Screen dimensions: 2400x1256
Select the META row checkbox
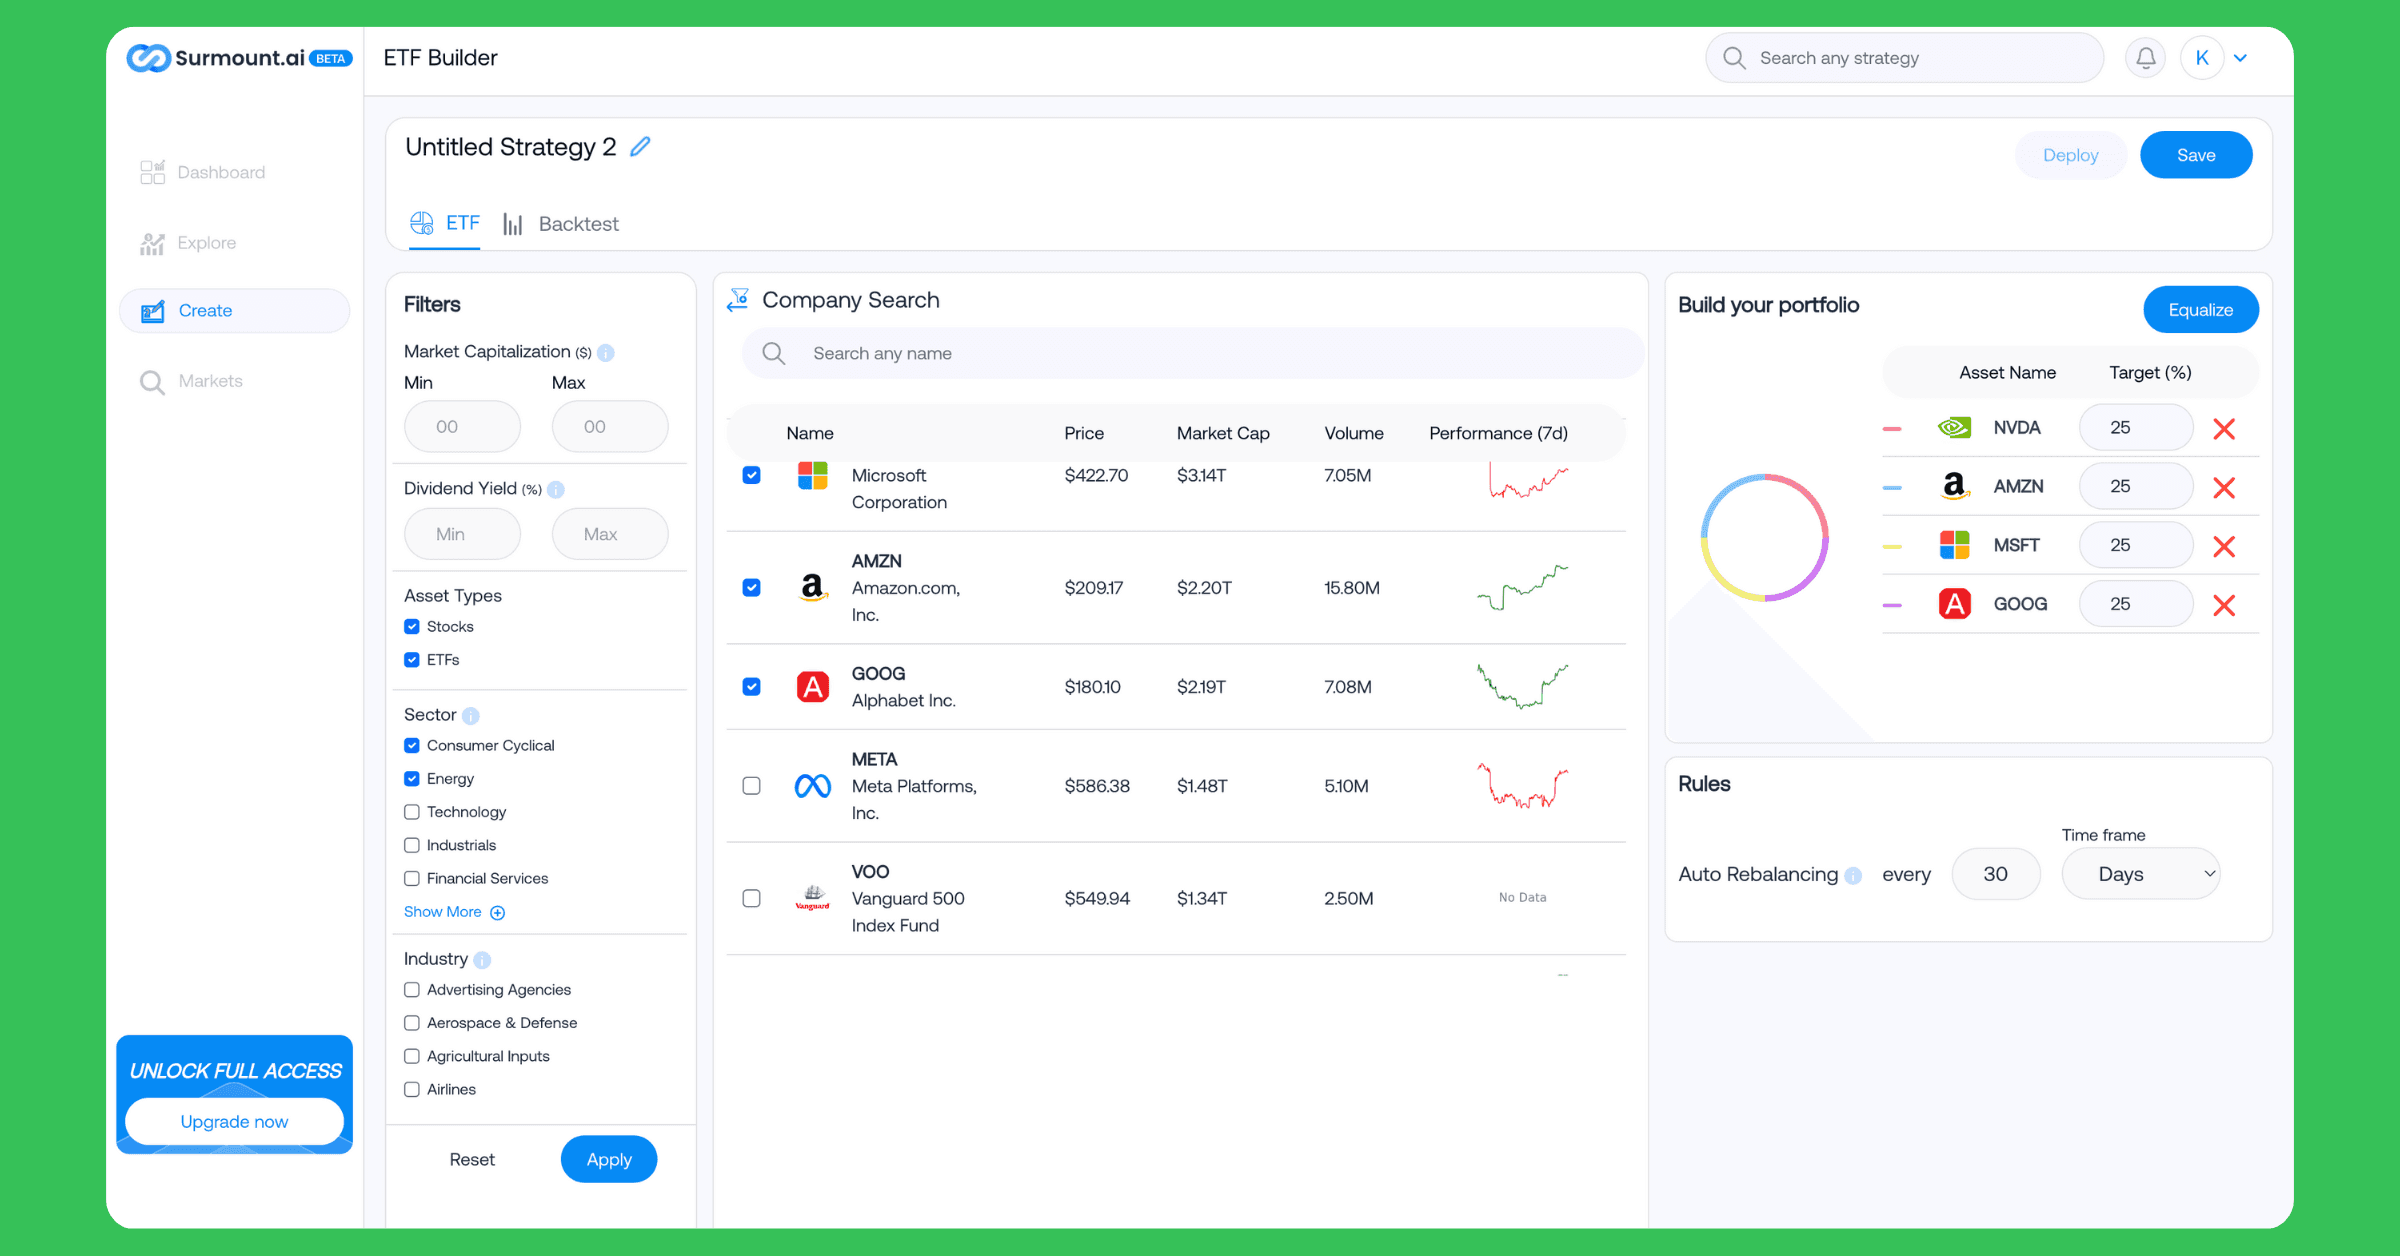(752, 786)
